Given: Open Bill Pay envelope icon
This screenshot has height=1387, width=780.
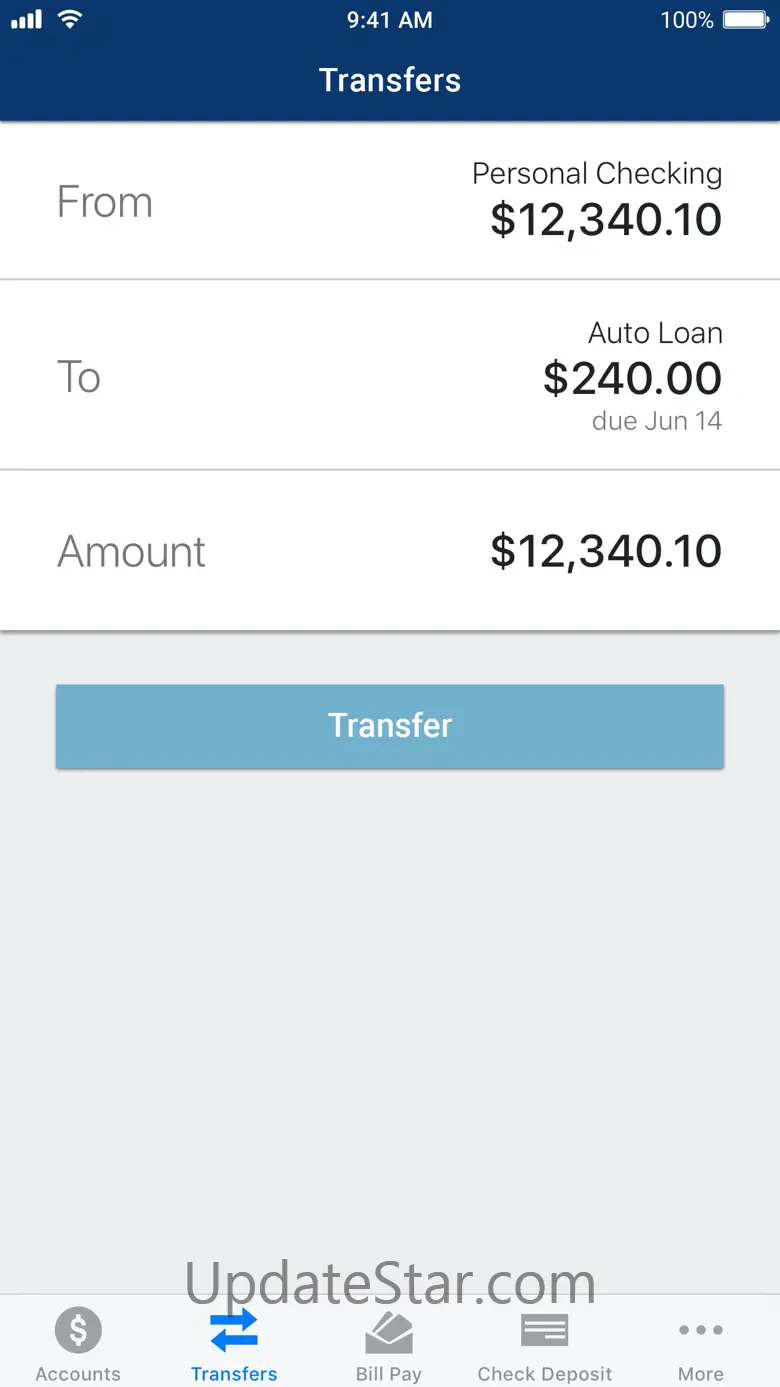Looking at the screenshot, I should click(389, 1332).
